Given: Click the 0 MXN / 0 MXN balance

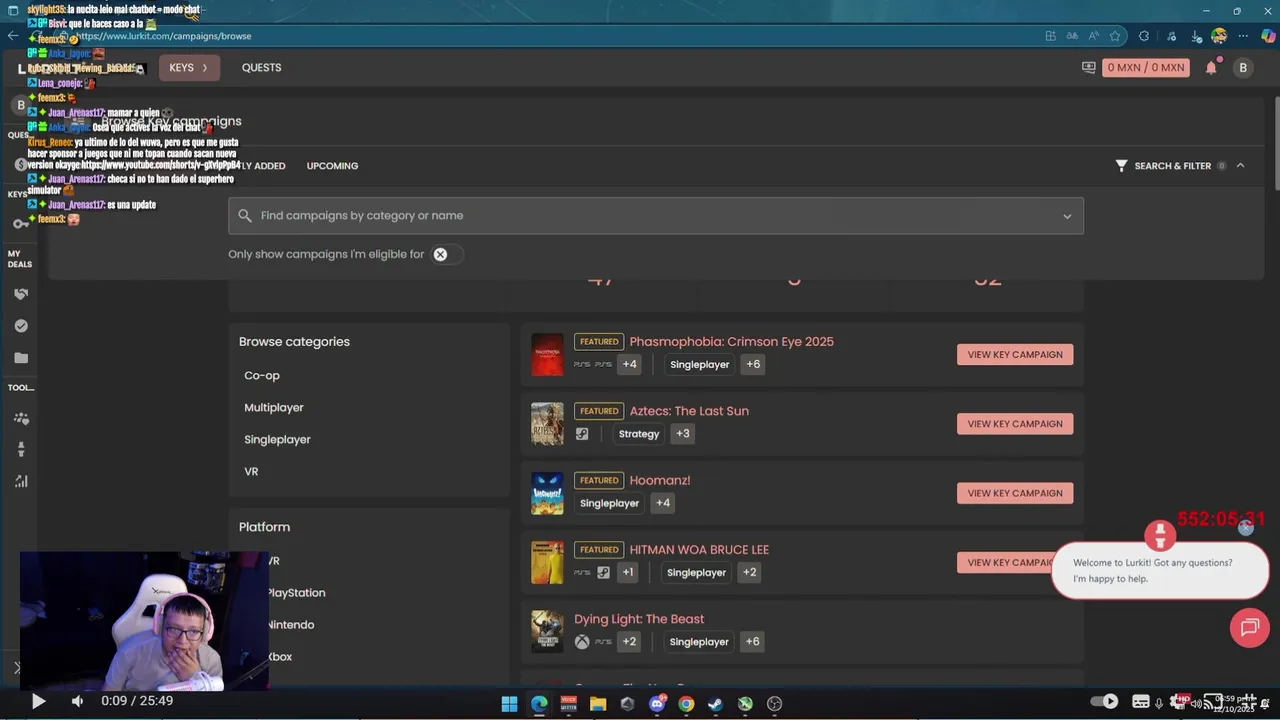Looking at the screenshot, I should pyautogui.click(x=1146, y=68).
